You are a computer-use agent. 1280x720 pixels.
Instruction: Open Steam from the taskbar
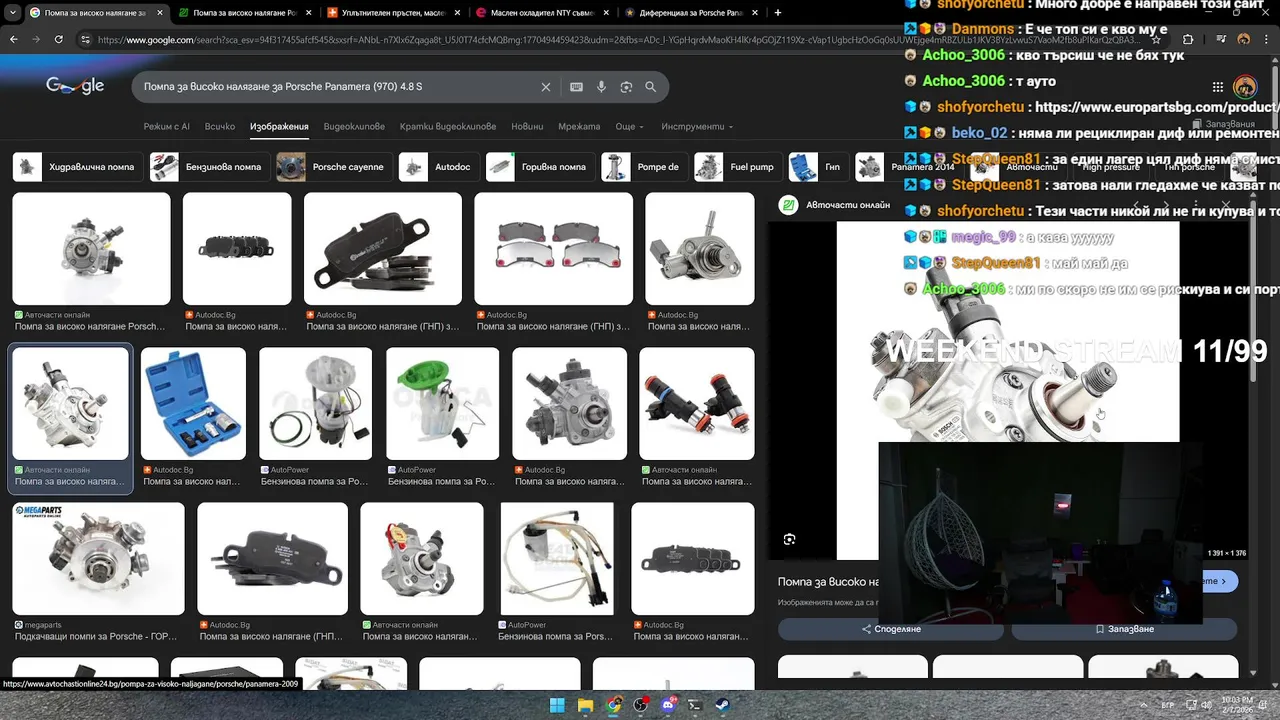tap(724, 705)
